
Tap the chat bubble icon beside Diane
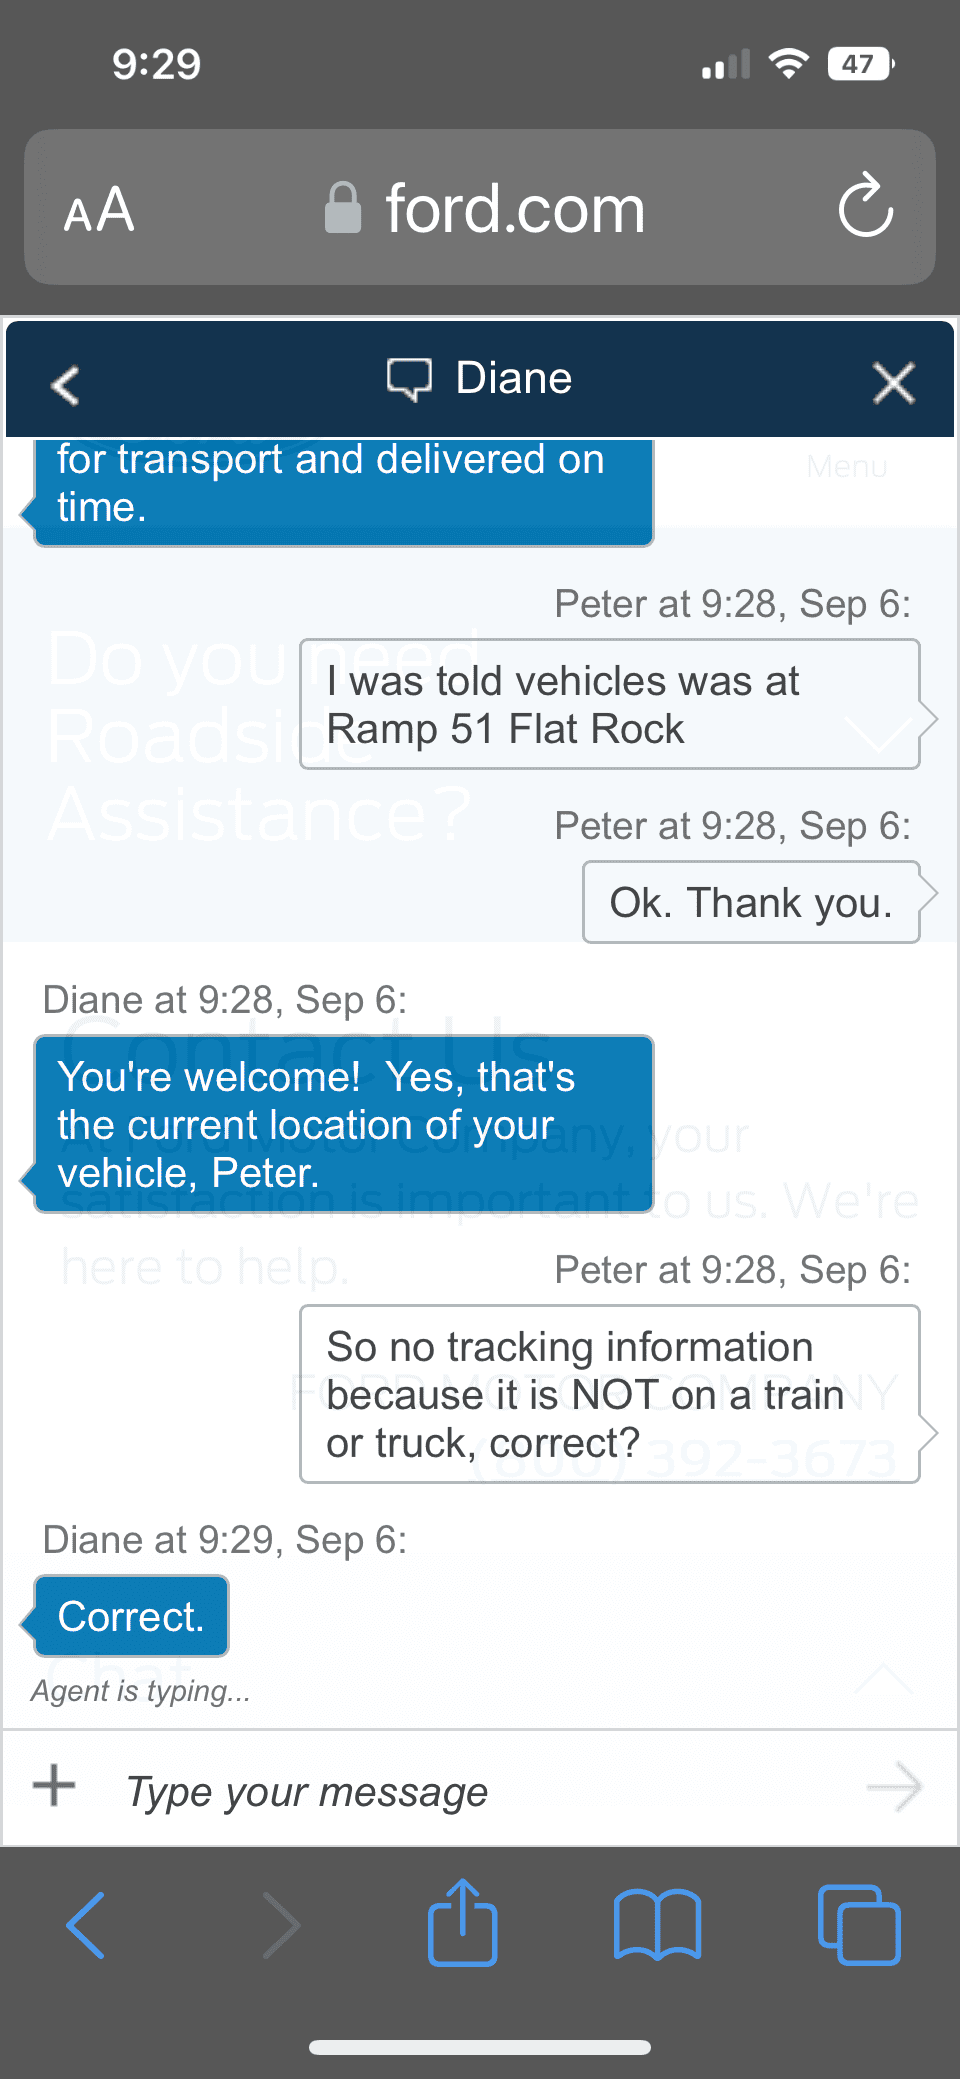click(409, 380)
